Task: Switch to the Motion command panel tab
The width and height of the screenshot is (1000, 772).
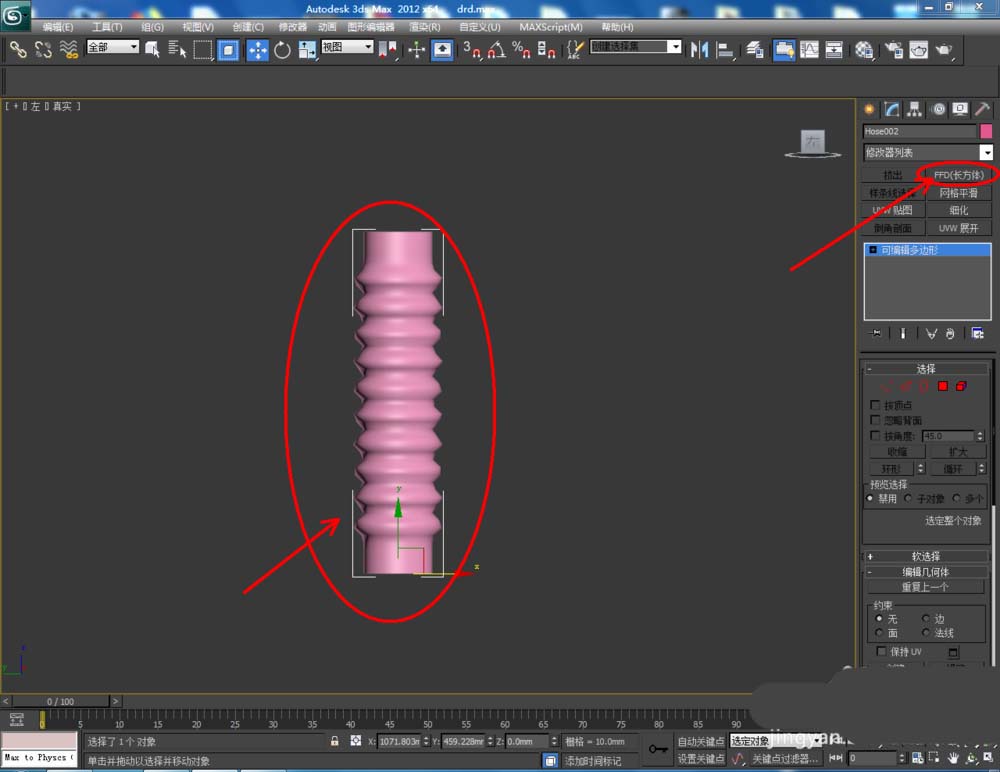Action: [938, 109]
